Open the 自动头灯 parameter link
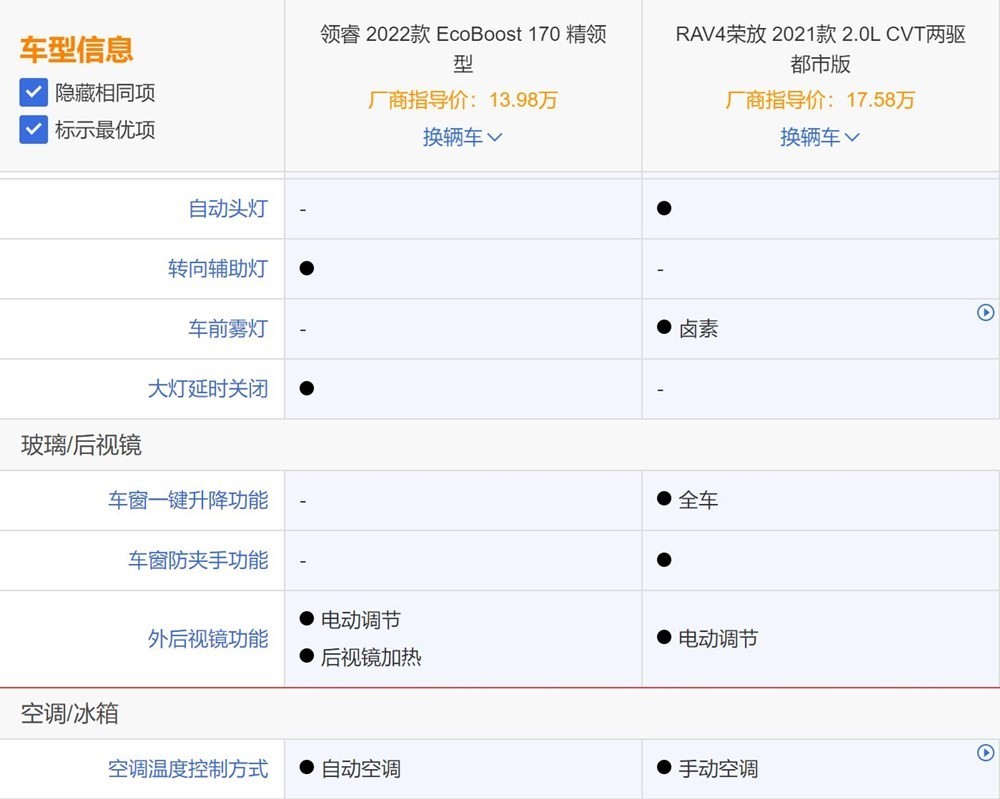The height and width of the screenshot is (799, 1000). 228,209
